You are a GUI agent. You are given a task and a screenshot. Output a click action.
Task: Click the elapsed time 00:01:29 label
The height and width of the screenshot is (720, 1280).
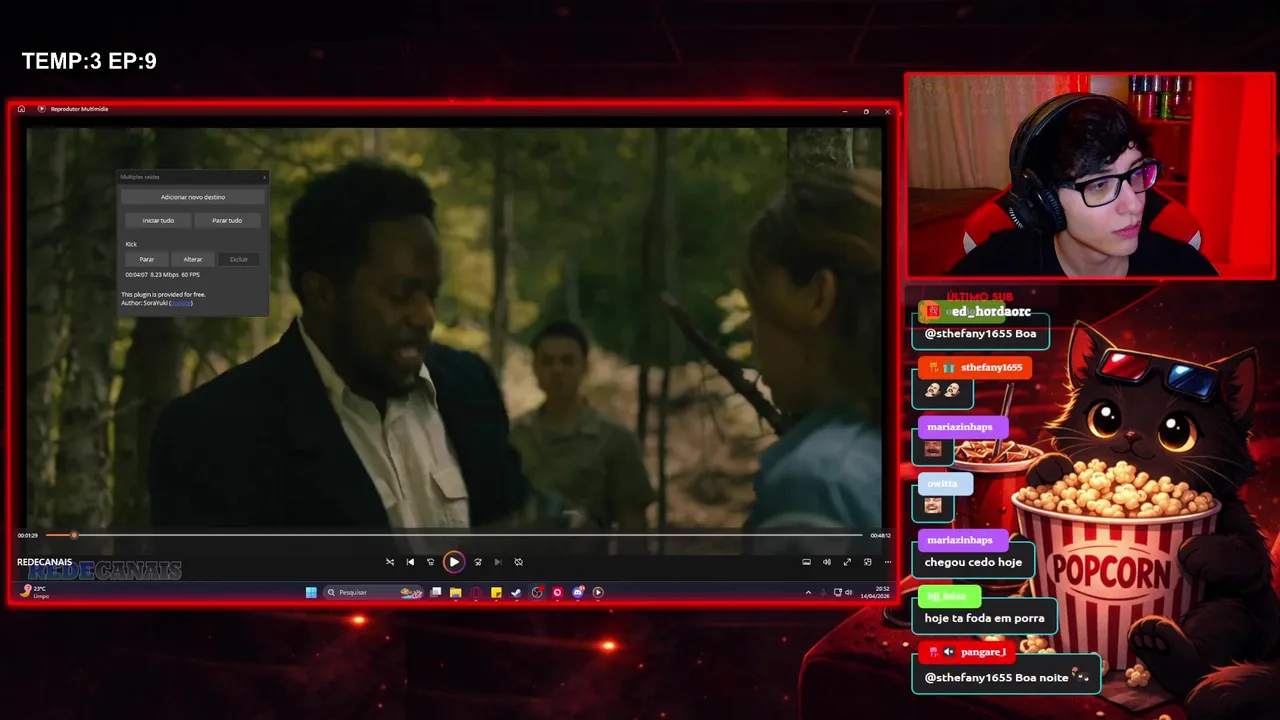coord(28,536)
